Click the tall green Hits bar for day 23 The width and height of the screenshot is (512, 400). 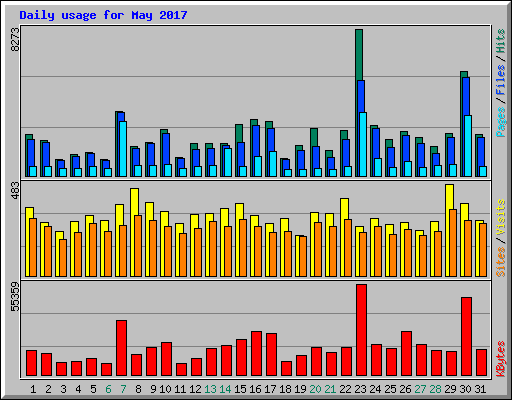(x=359, y=55)
